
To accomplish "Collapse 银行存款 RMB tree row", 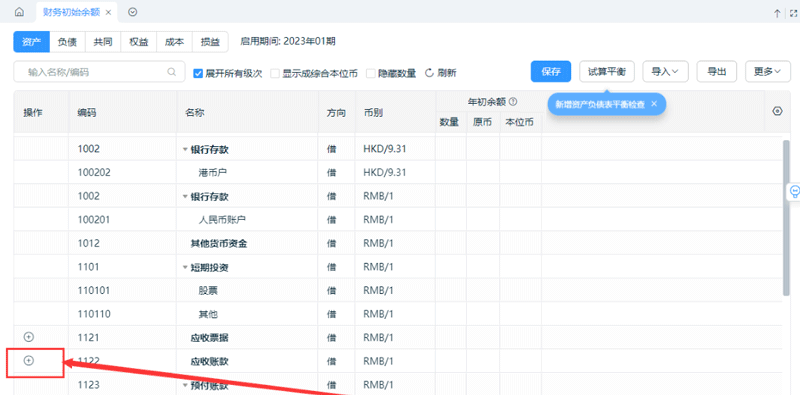I will pyautogui.click(x=185, y=196).
